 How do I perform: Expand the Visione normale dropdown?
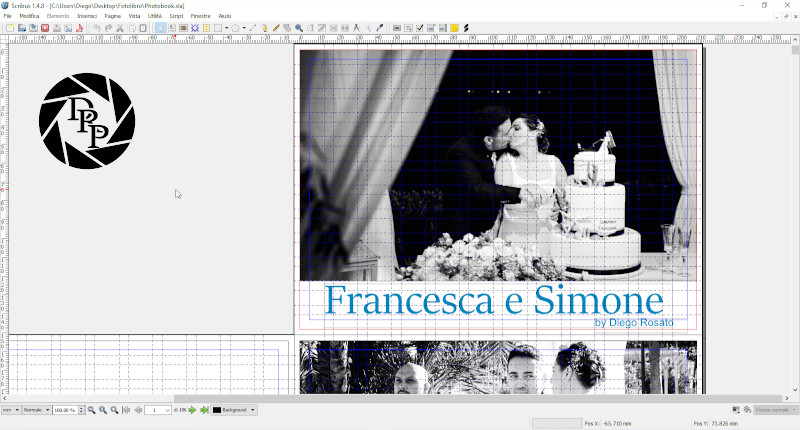775,410
